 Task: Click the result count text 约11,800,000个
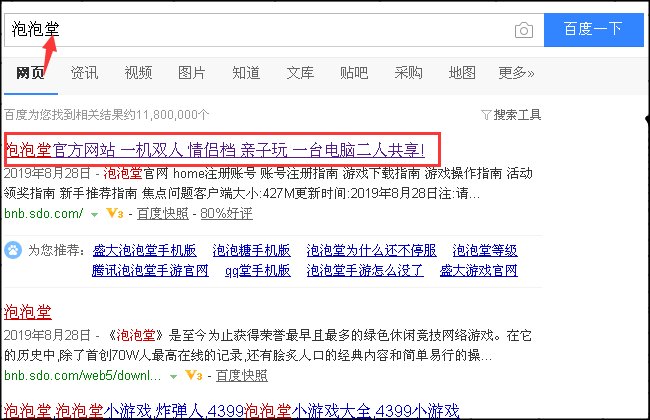point(172,115)
